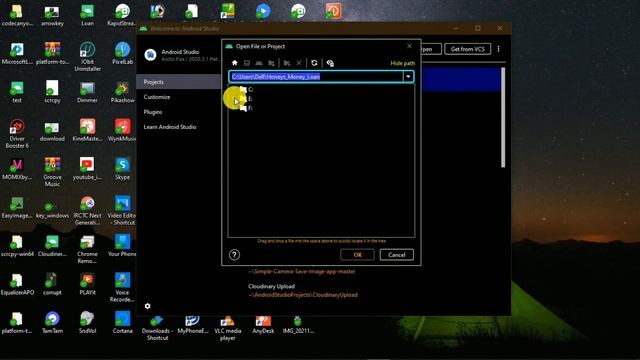Open the Dimmer desktop icon

(x=87, y=92)
